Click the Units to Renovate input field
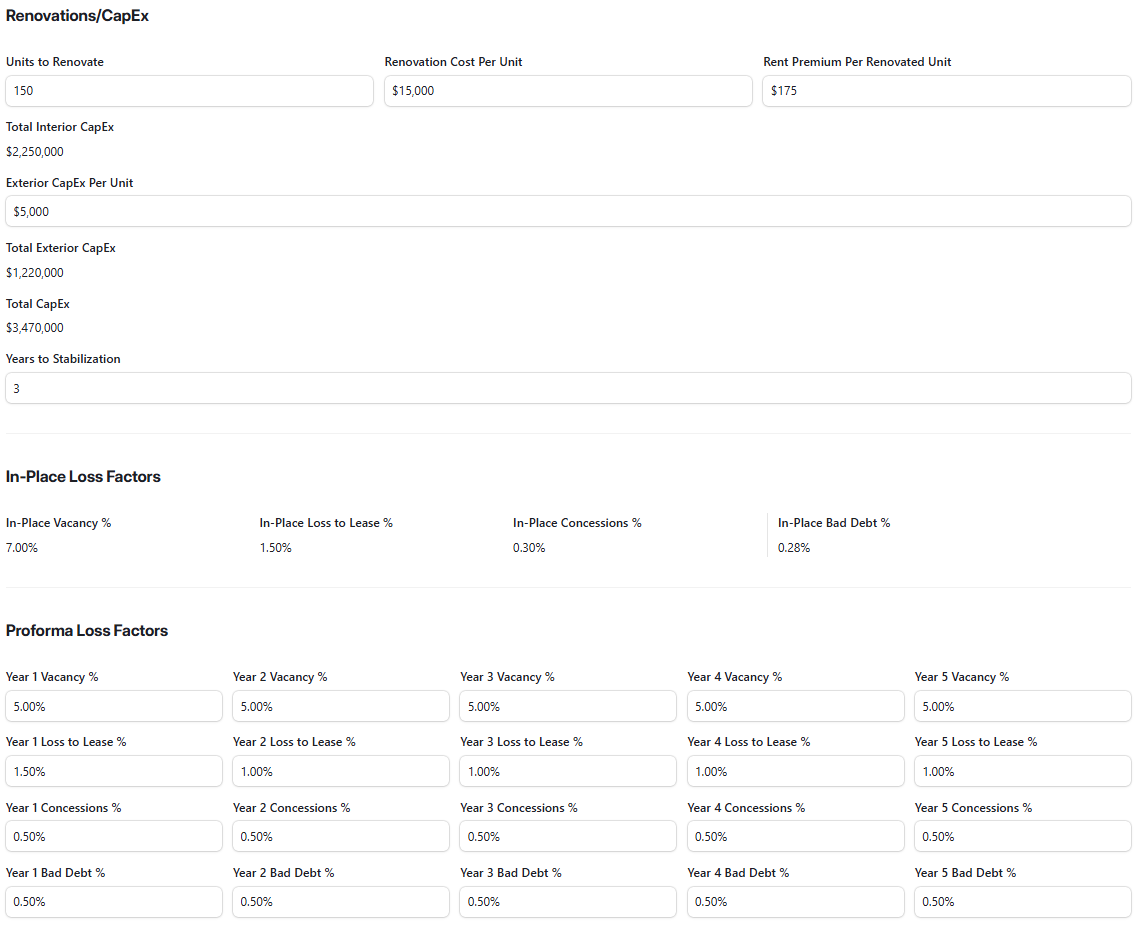This screenshot has height=928, width=1138. point(189,91)
